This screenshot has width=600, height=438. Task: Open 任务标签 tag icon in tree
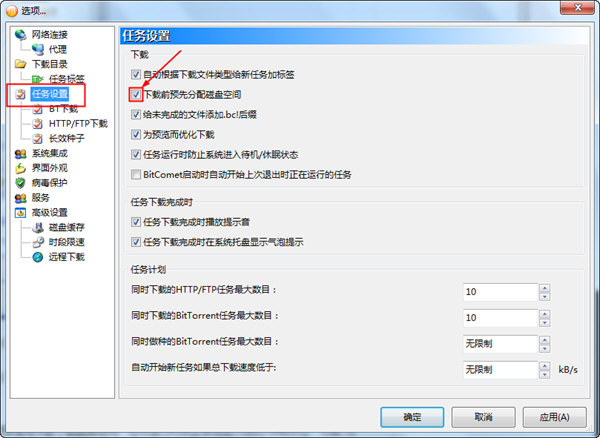pos(38,79)
